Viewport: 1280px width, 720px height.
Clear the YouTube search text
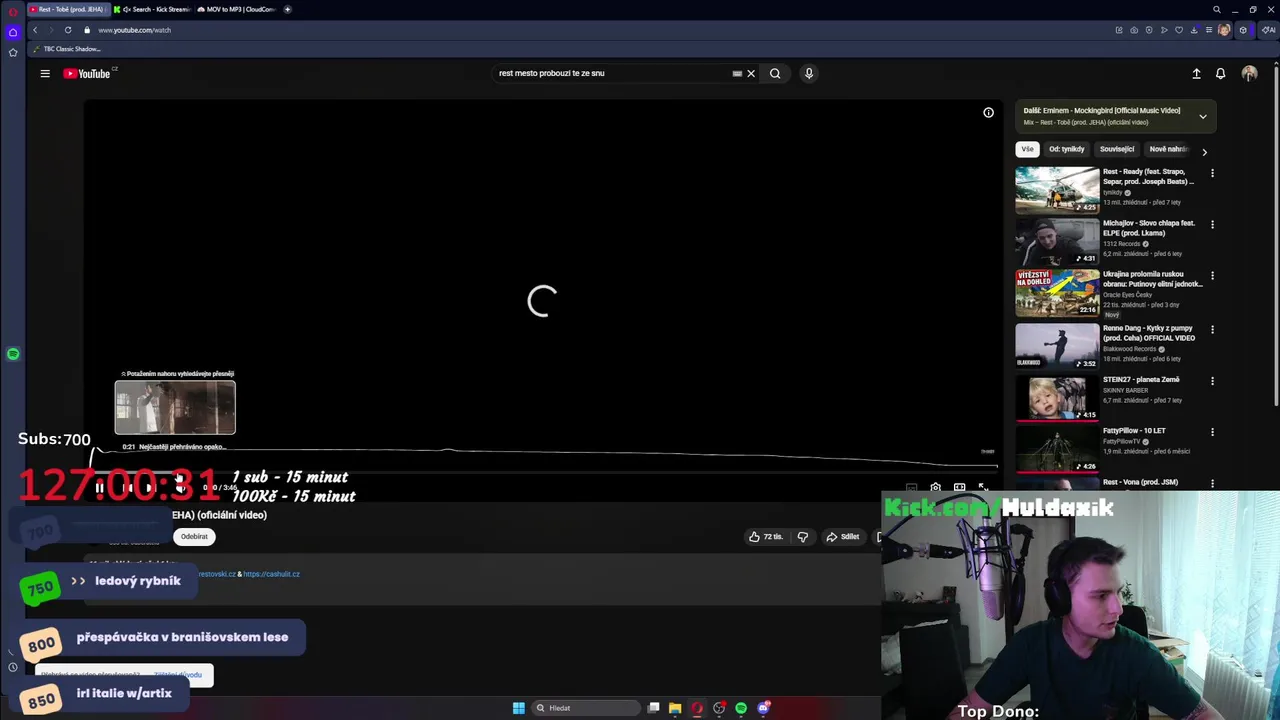(751, 73)
